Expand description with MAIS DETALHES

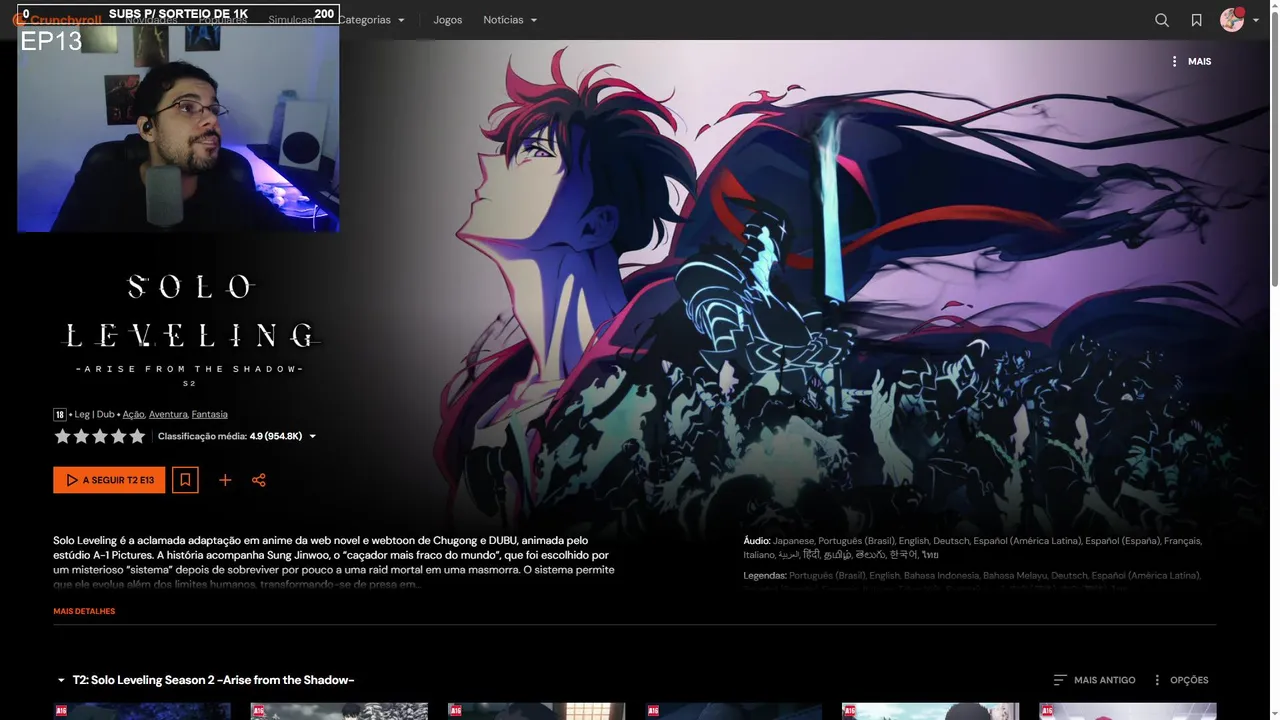point(84,611)
